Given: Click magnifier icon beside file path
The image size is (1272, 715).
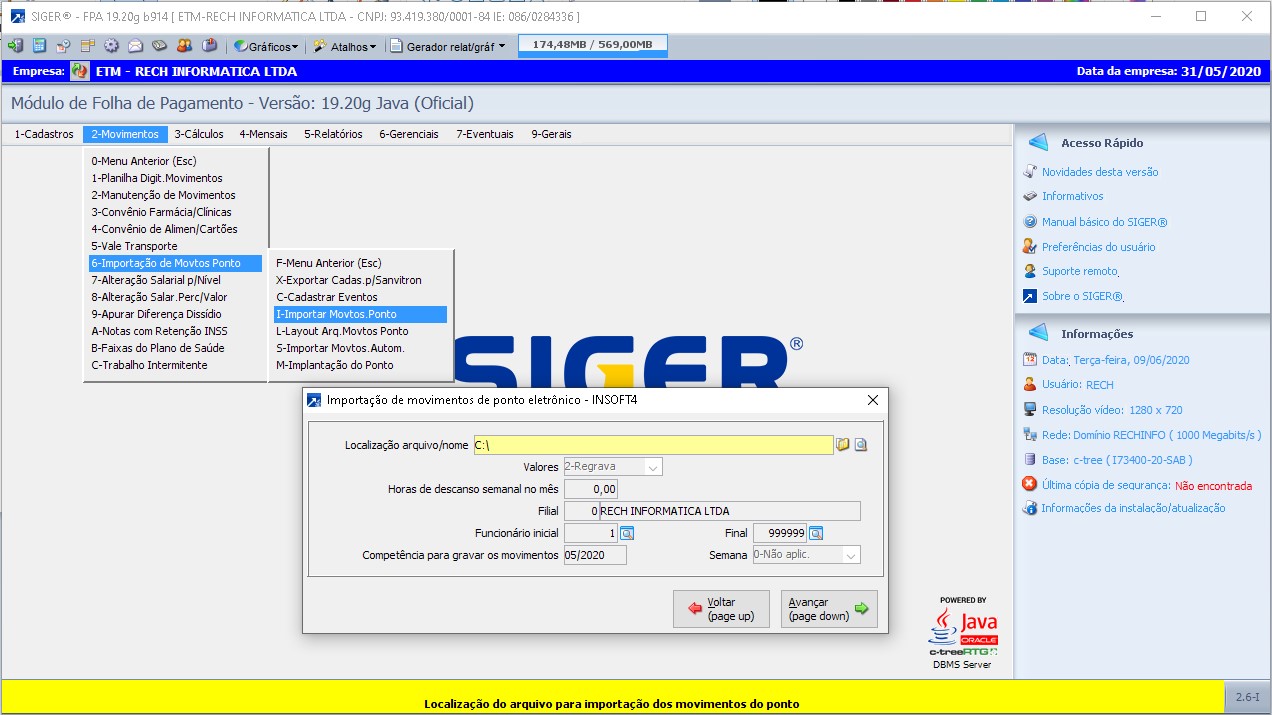Looking at the screenshot, I should [x=860, y=445].
